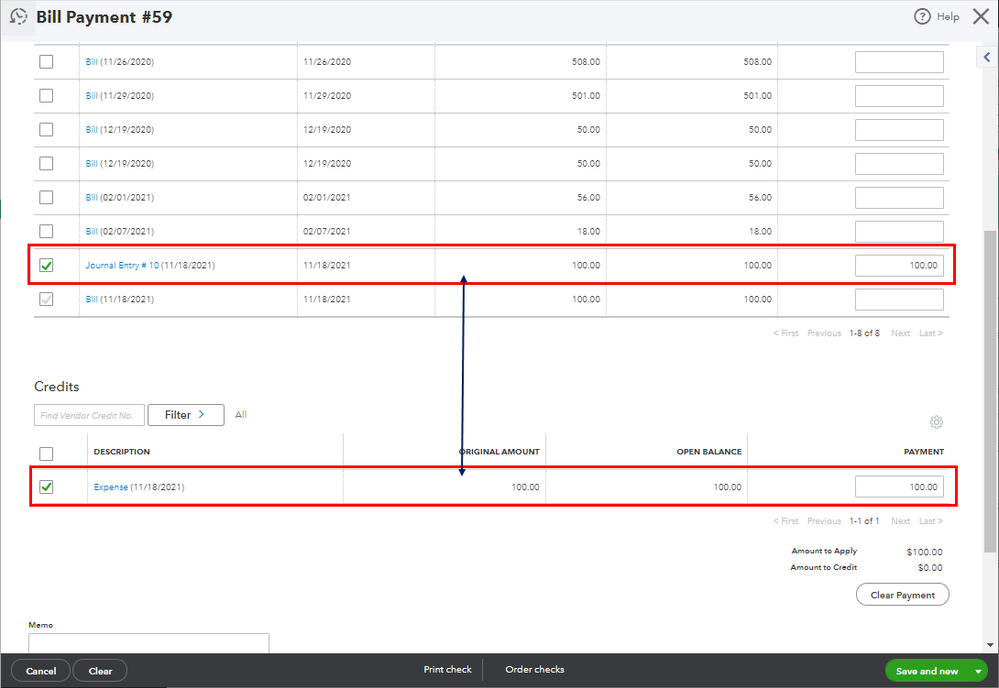
Task: Open the Expense (11/18/2021) credit link
Action: tap(111, 487)
